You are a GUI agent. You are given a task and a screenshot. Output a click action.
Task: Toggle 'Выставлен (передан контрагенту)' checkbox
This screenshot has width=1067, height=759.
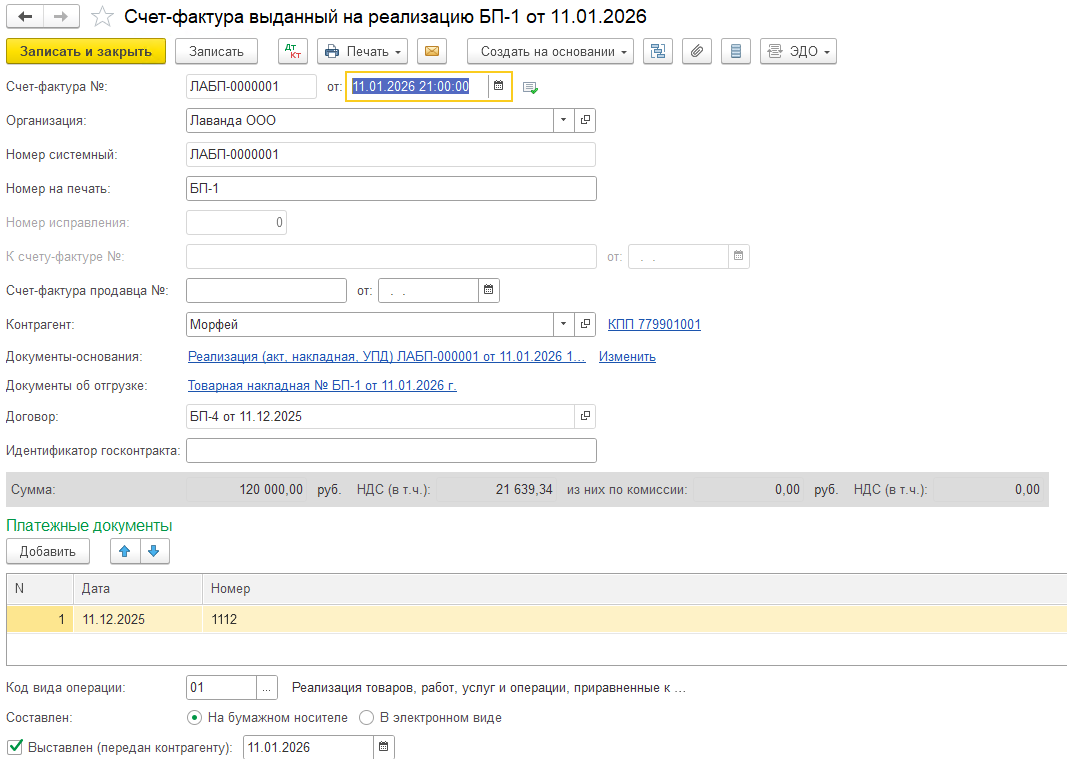[x=15, y=746]
